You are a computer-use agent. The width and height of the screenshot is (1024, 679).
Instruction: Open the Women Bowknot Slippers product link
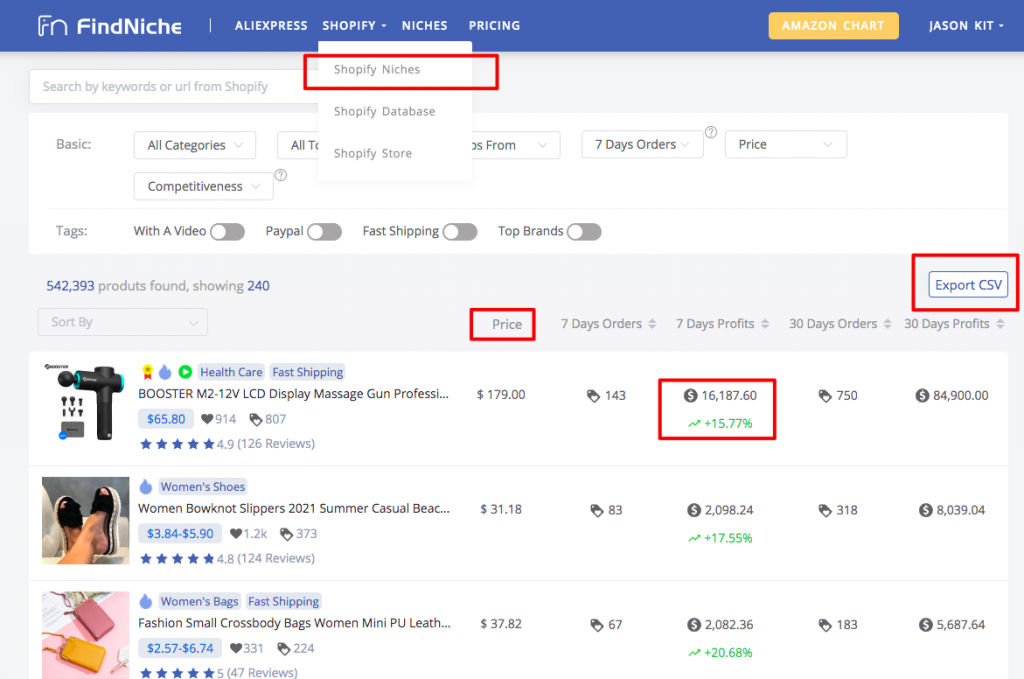pyautogui.click(x=294, y=508)
